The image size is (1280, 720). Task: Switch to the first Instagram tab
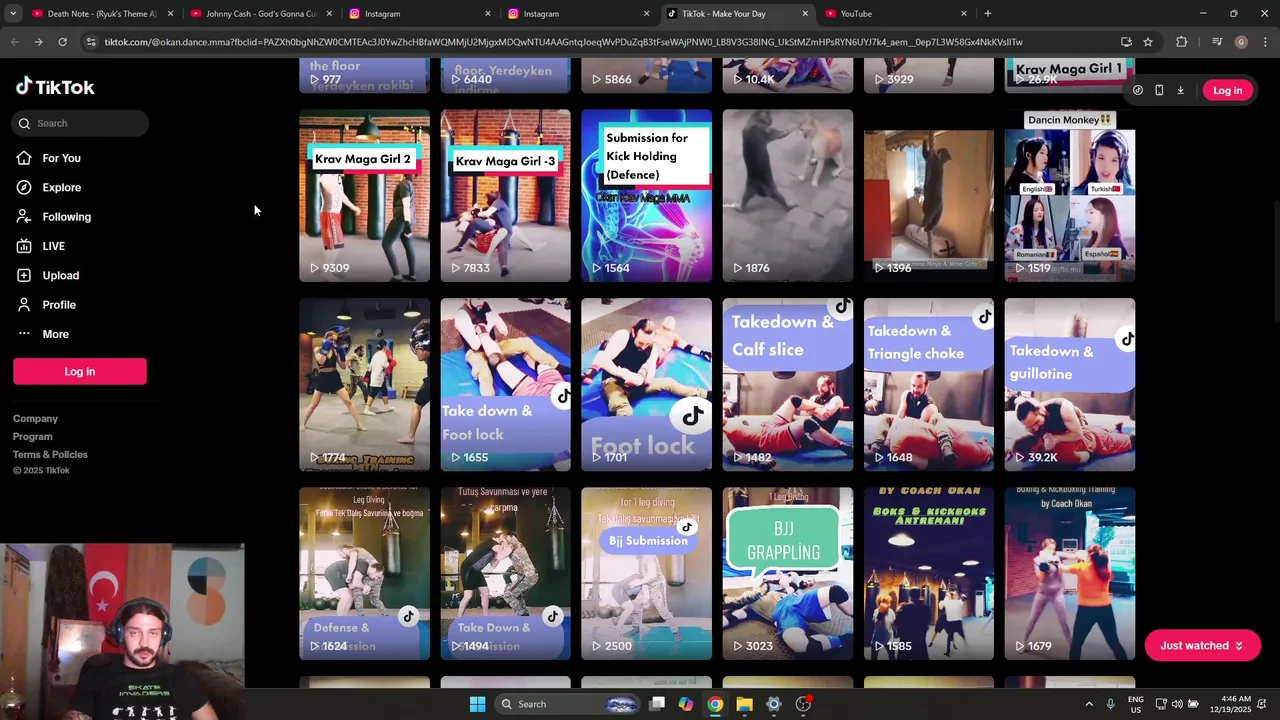[420, 14]
